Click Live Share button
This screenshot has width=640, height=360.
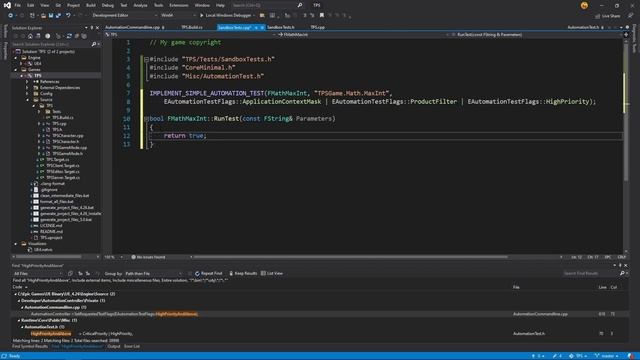point(608,16)
